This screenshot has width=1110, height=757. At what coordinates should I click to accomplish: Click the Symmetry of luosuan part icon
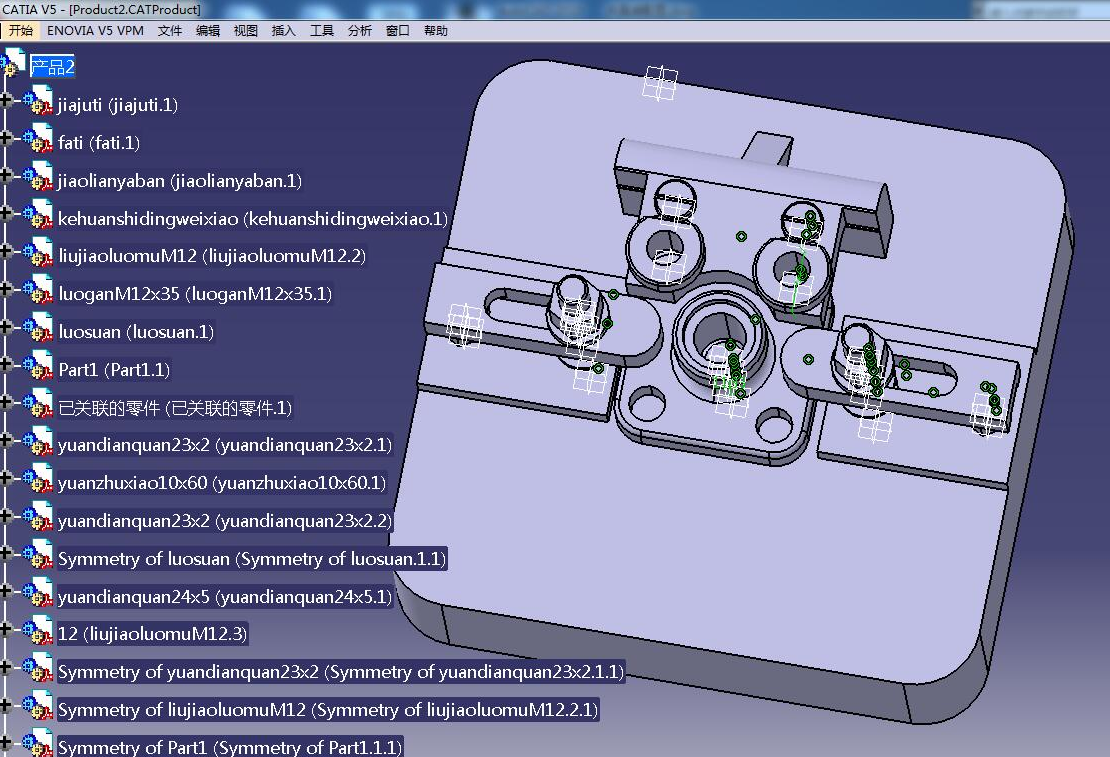38,555
